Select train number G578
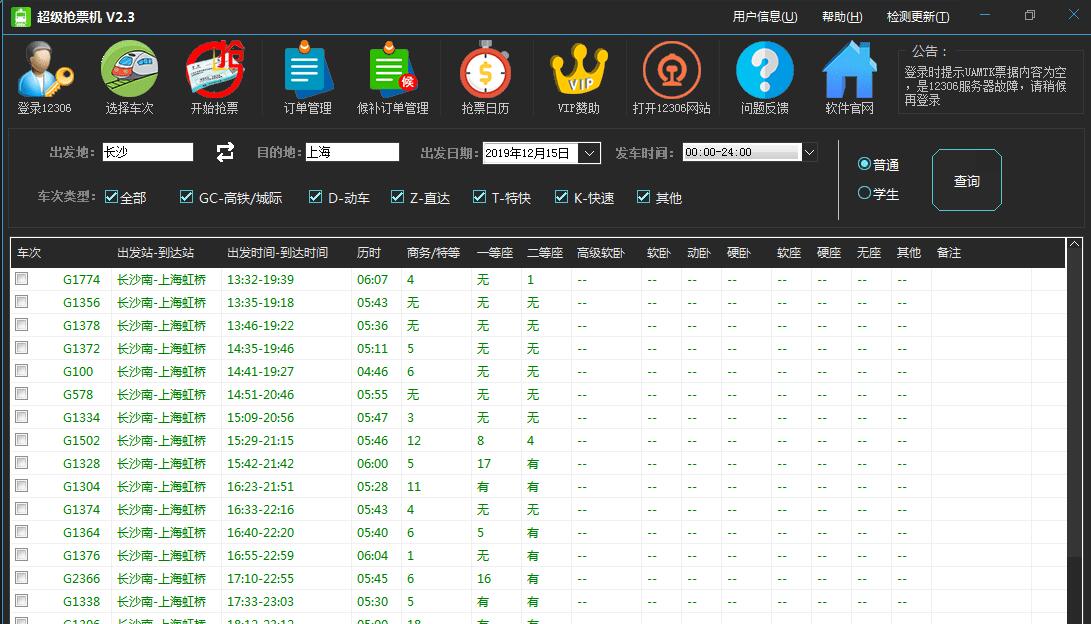This screenshot has height=624, width=1091. click(x=78, y=394)
